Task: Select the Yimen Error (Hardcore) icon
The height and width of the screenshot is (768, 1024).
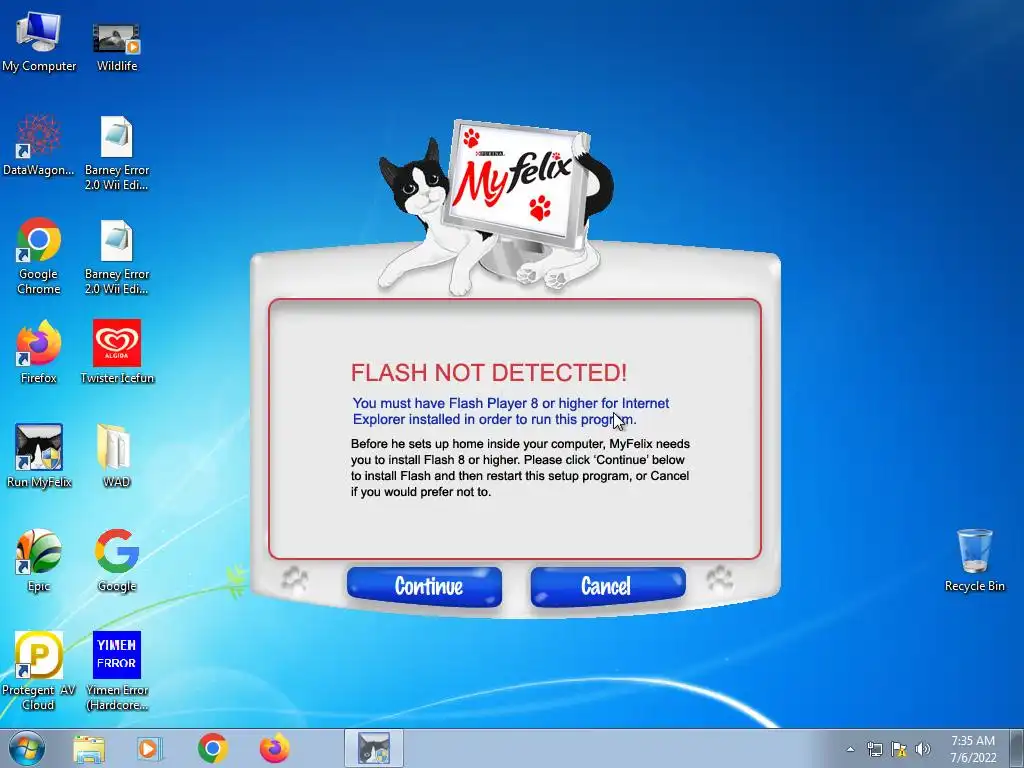Action: (117, 671)
